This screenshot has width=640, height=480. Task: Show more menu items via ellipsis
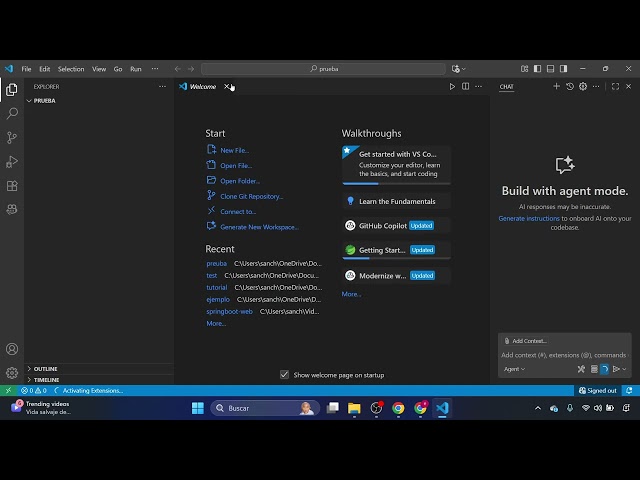point(155,69)
